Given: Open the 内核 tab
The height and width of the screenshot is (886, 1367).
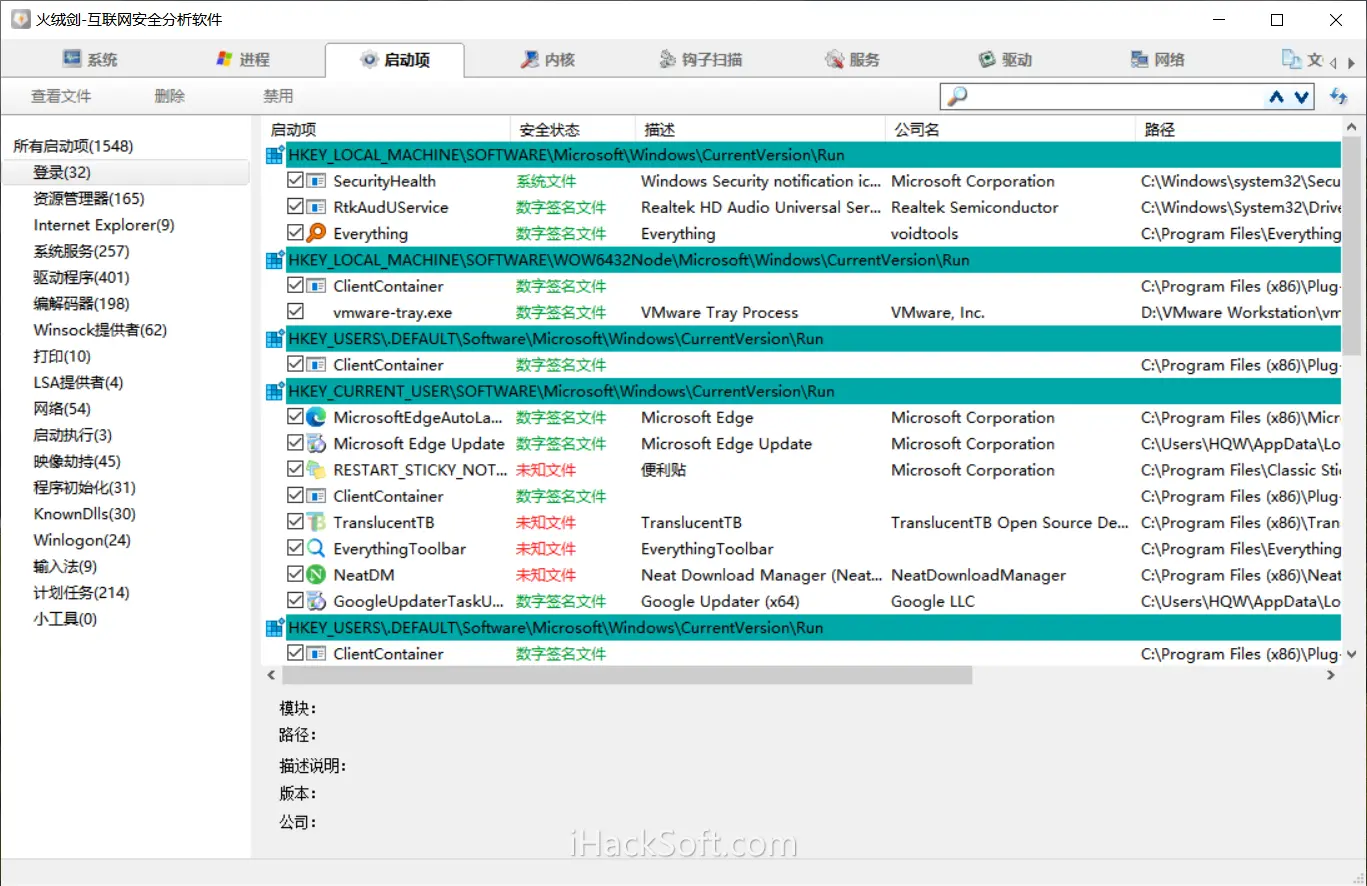Looking at the screenshot, I should (x=547, y=60).
